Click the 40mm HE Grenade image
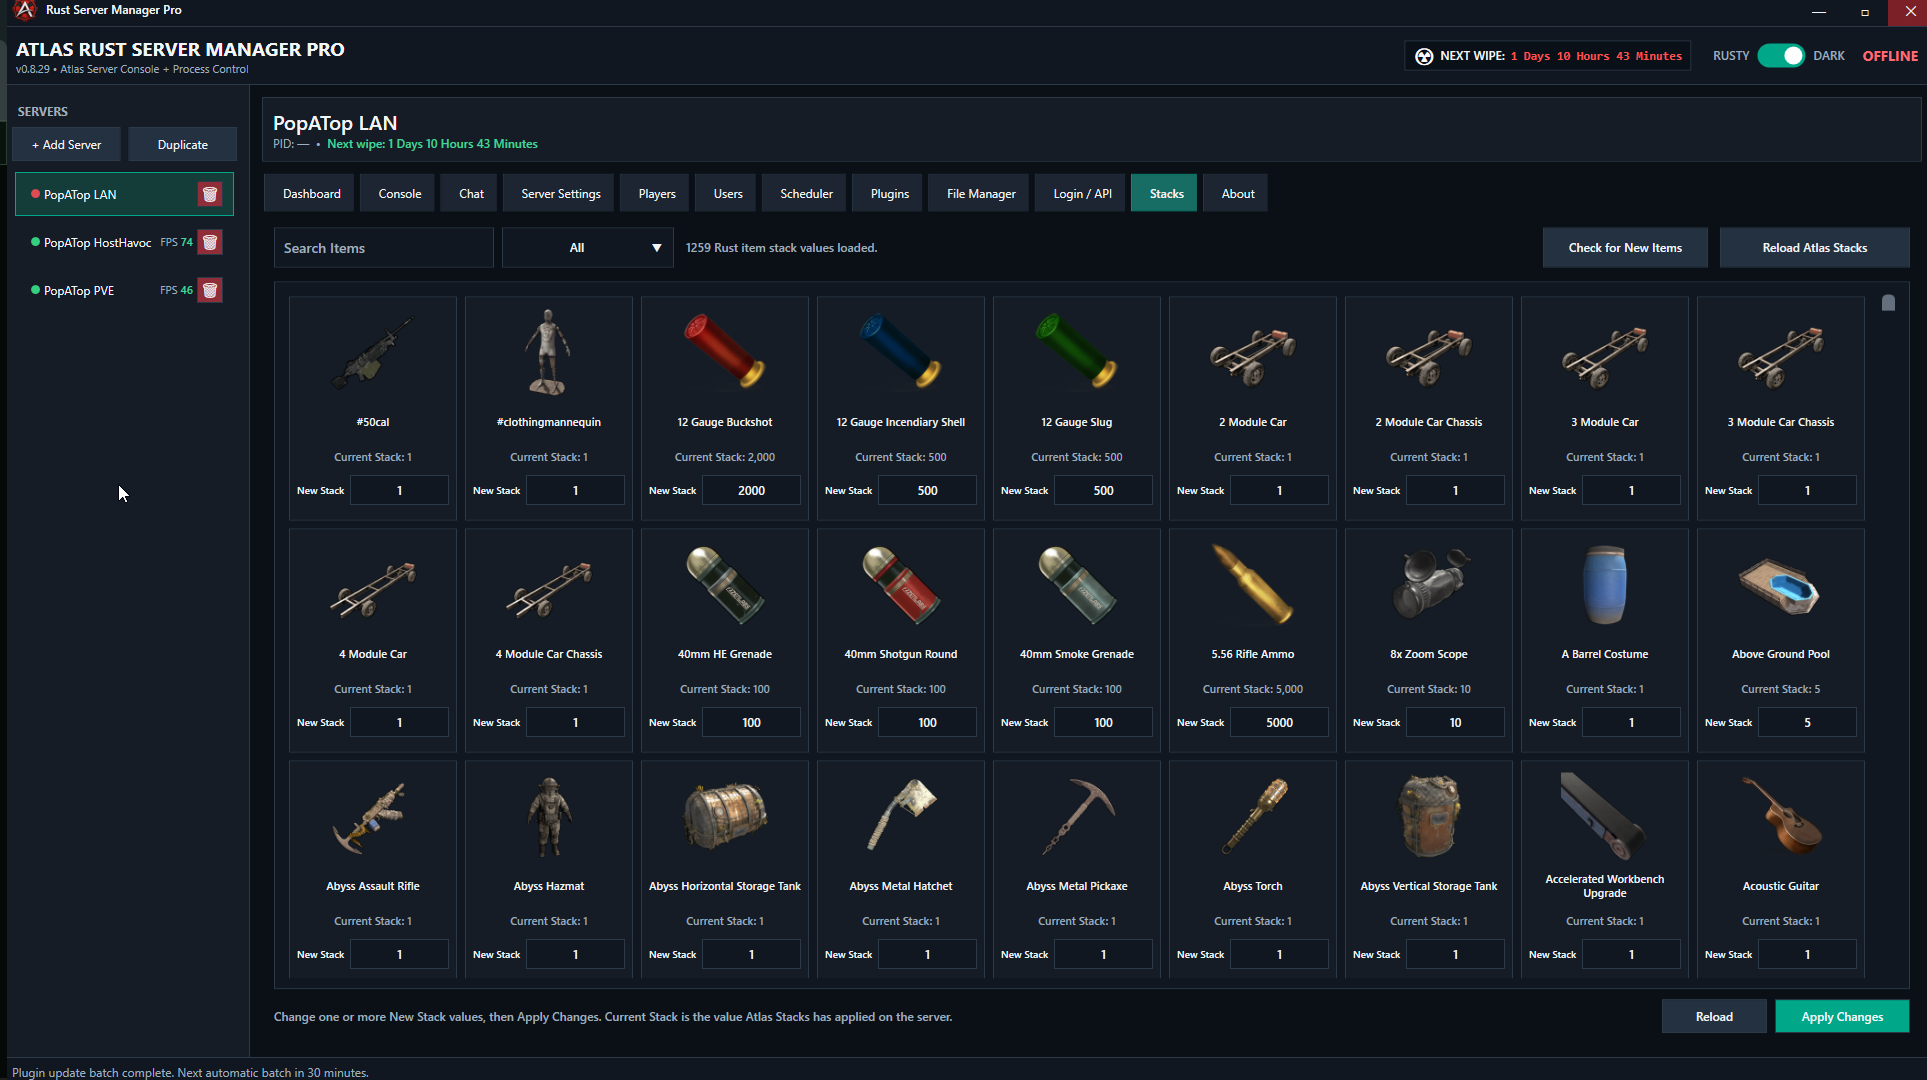 [724, 584]
